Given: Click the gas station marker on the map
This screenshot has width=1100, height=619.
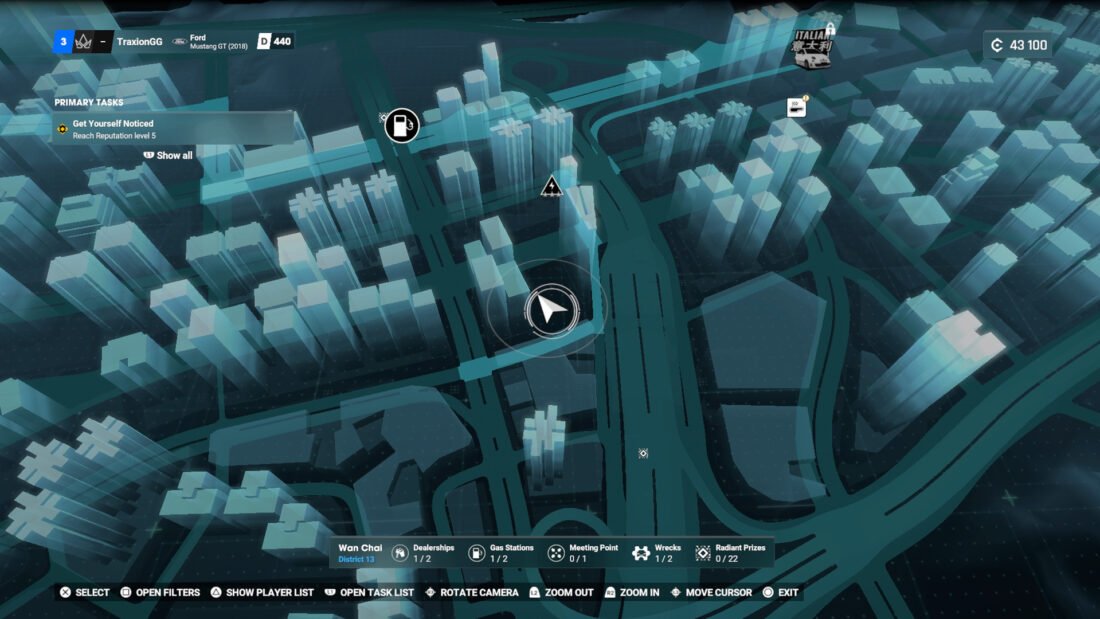Looking at the screenshot, I should coord(401,125).
